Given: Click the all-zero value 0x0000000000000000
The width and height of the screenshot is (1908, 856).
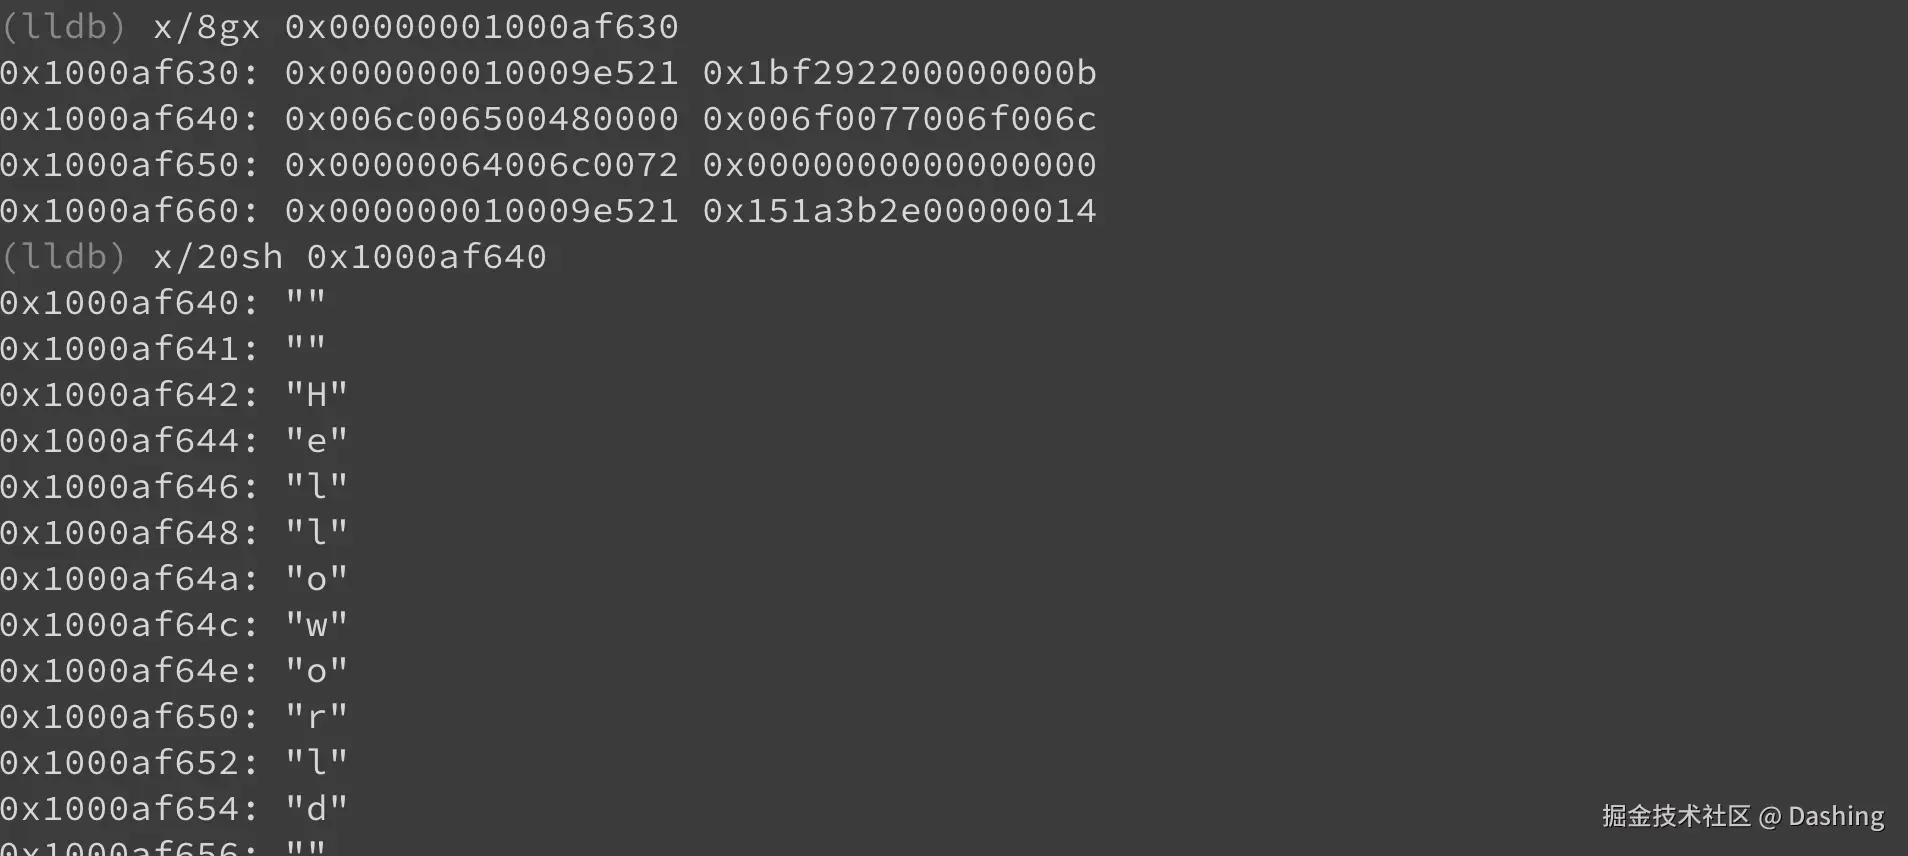Looking at the screenshot, I should click(899, 165).
